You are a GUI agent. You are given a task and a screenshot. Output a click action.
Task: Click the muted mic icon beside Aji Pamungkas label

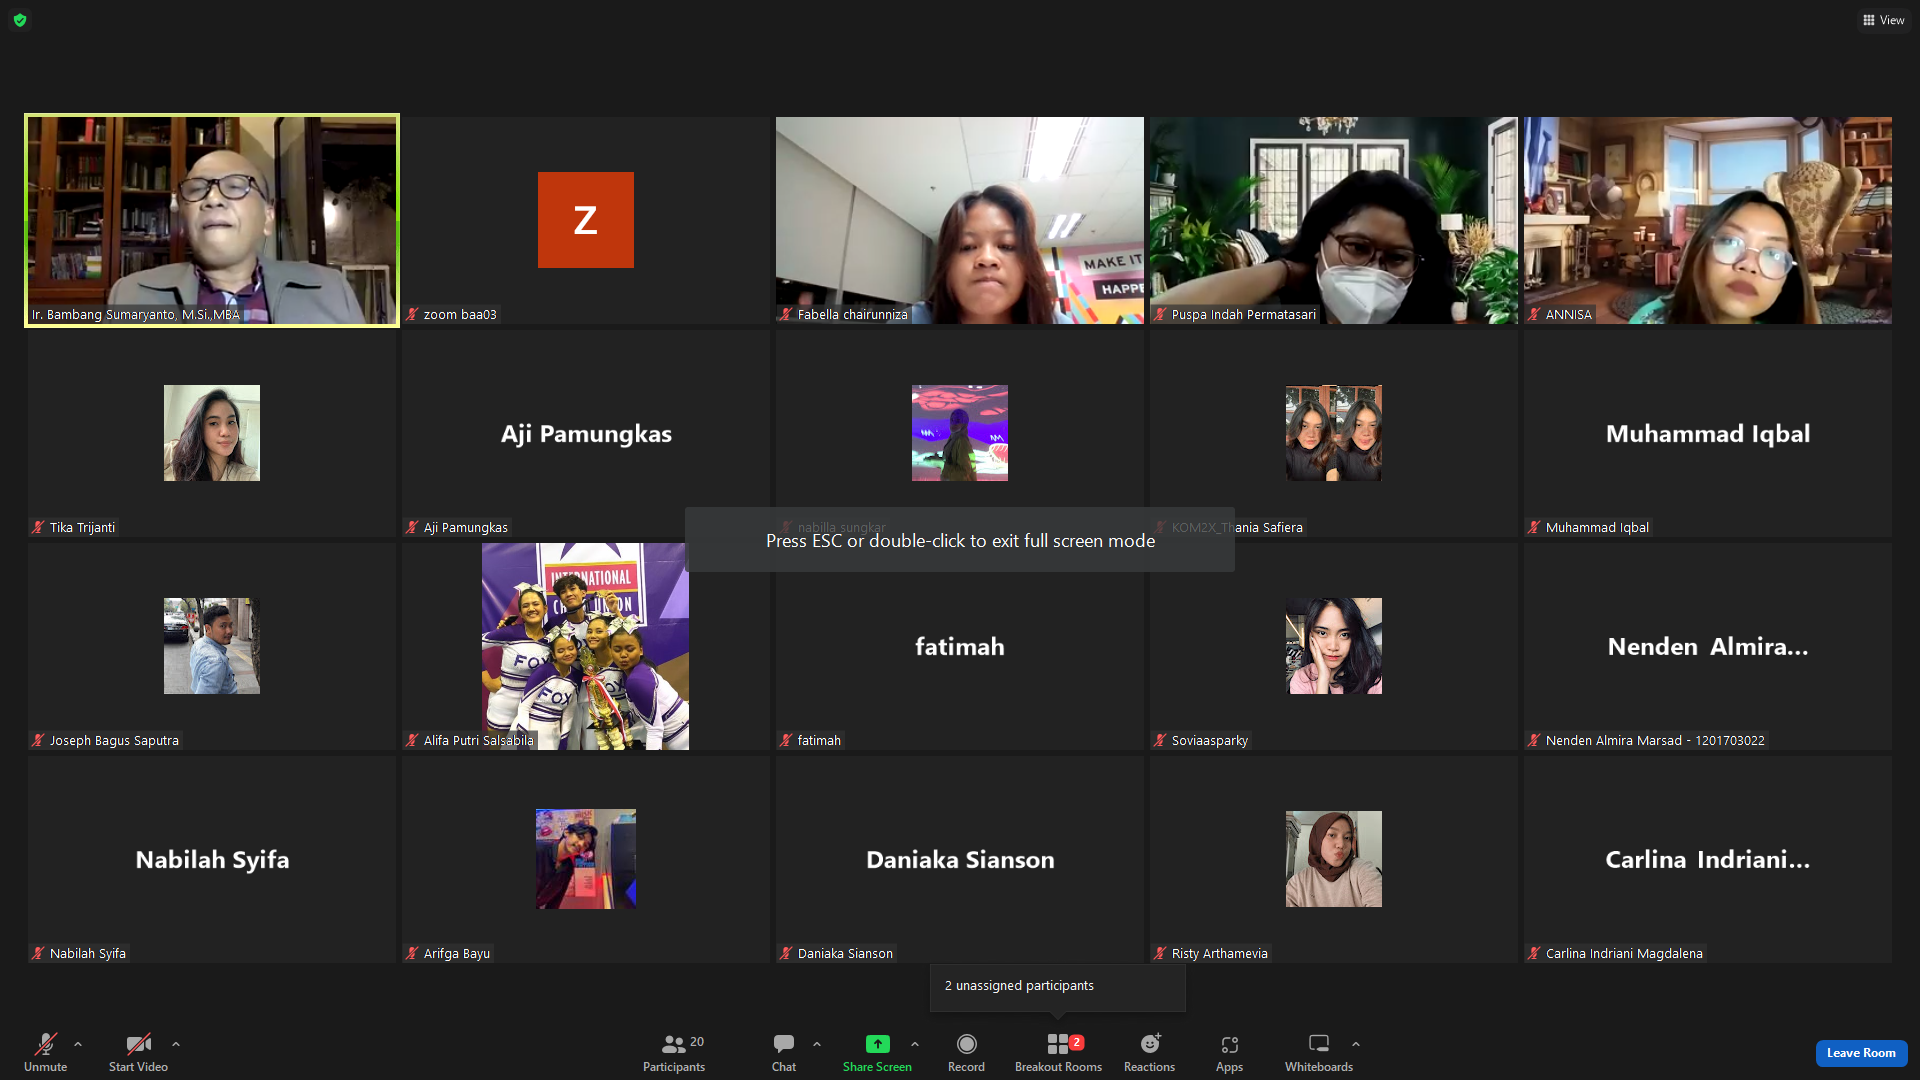point(412,527)
